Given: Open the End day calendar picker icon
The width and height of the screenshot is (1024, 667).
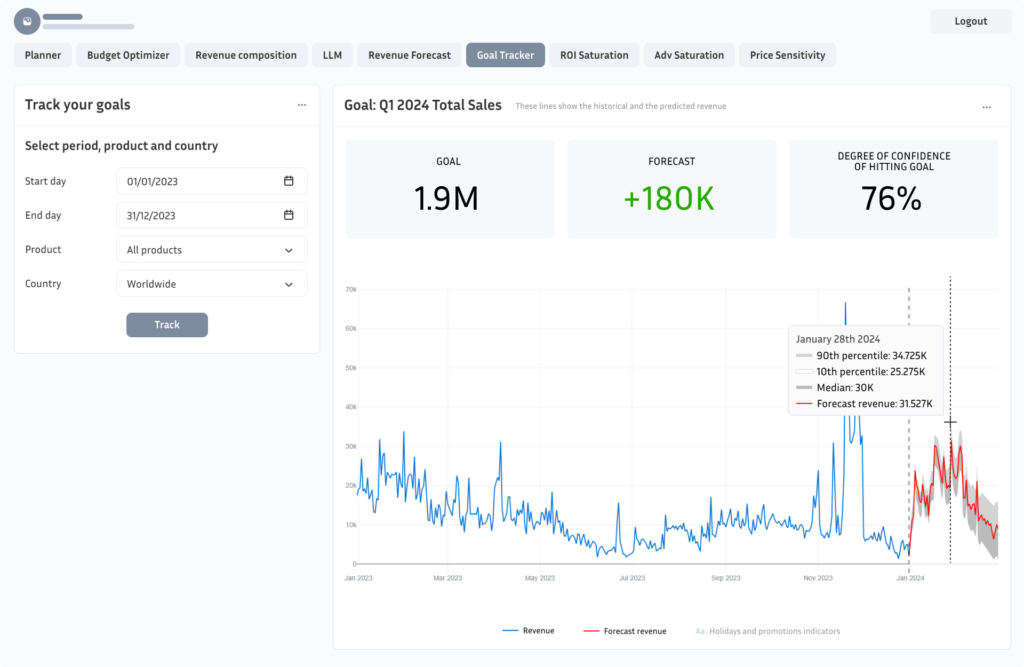Looking at the screenshot, I should (x=289, y=215).
